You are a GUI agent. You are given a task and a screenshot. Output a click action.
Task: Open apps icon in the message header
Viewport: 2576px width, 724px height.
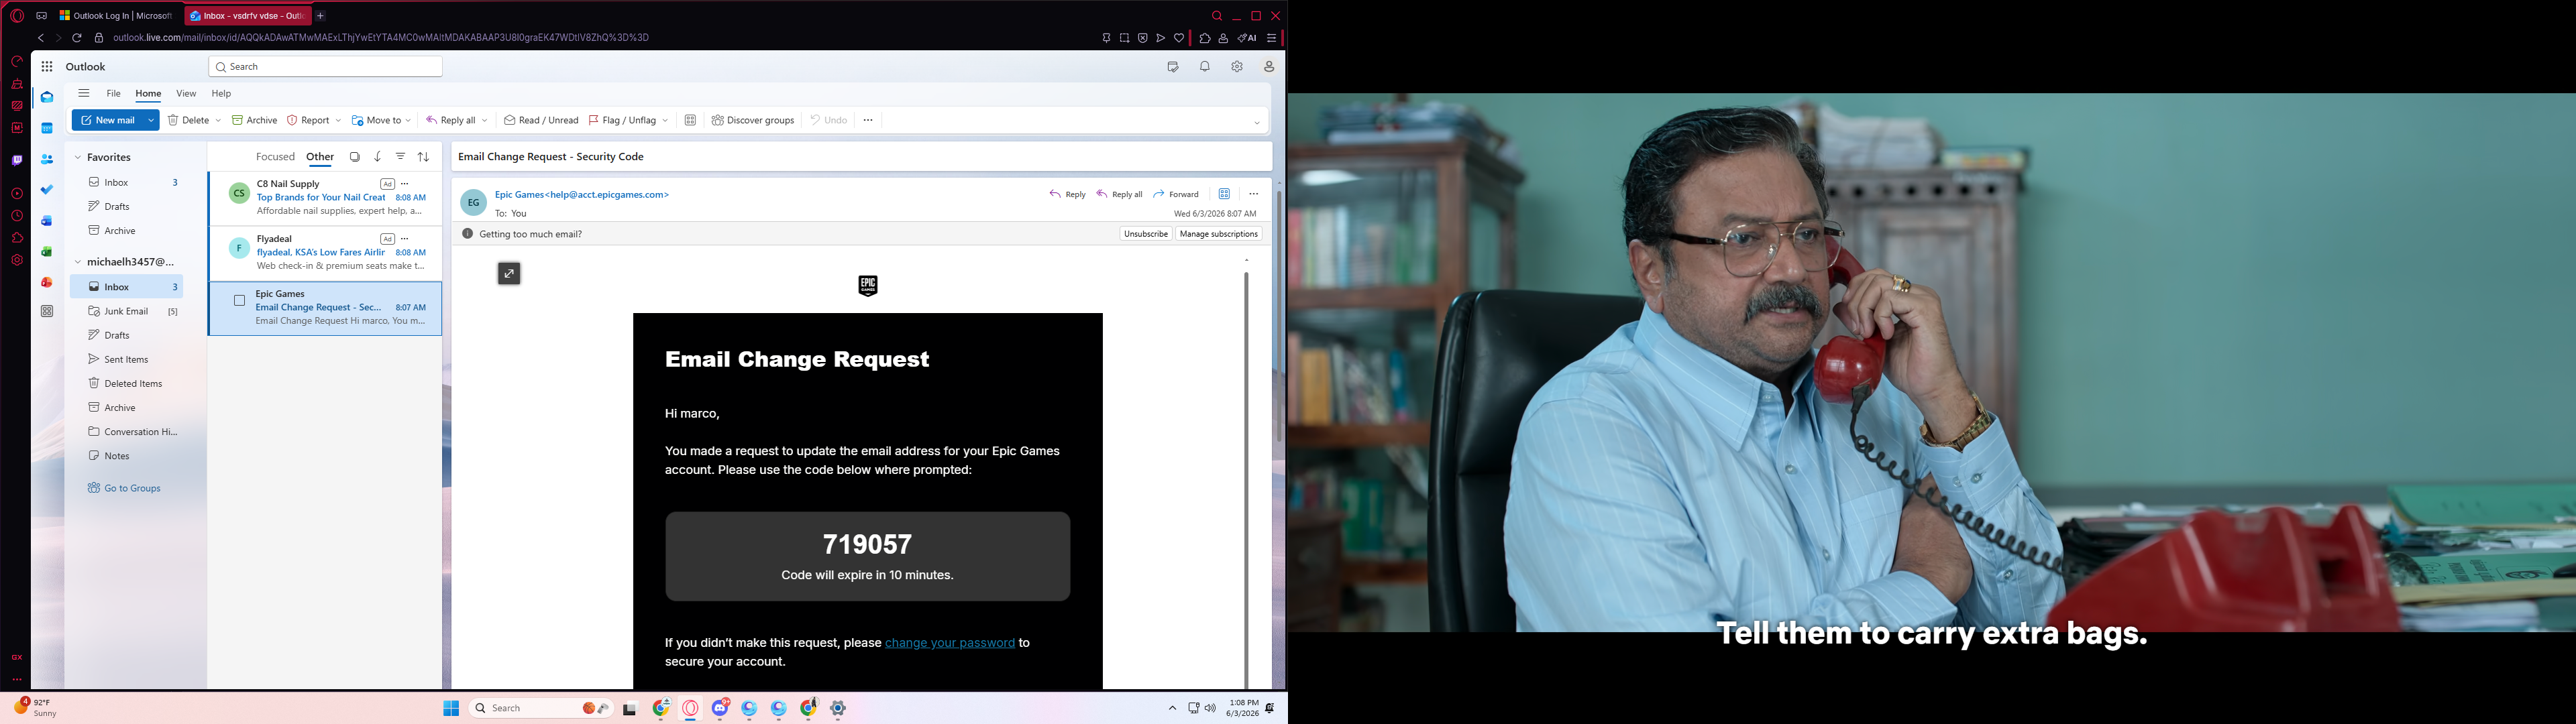tap(1224, 194)
